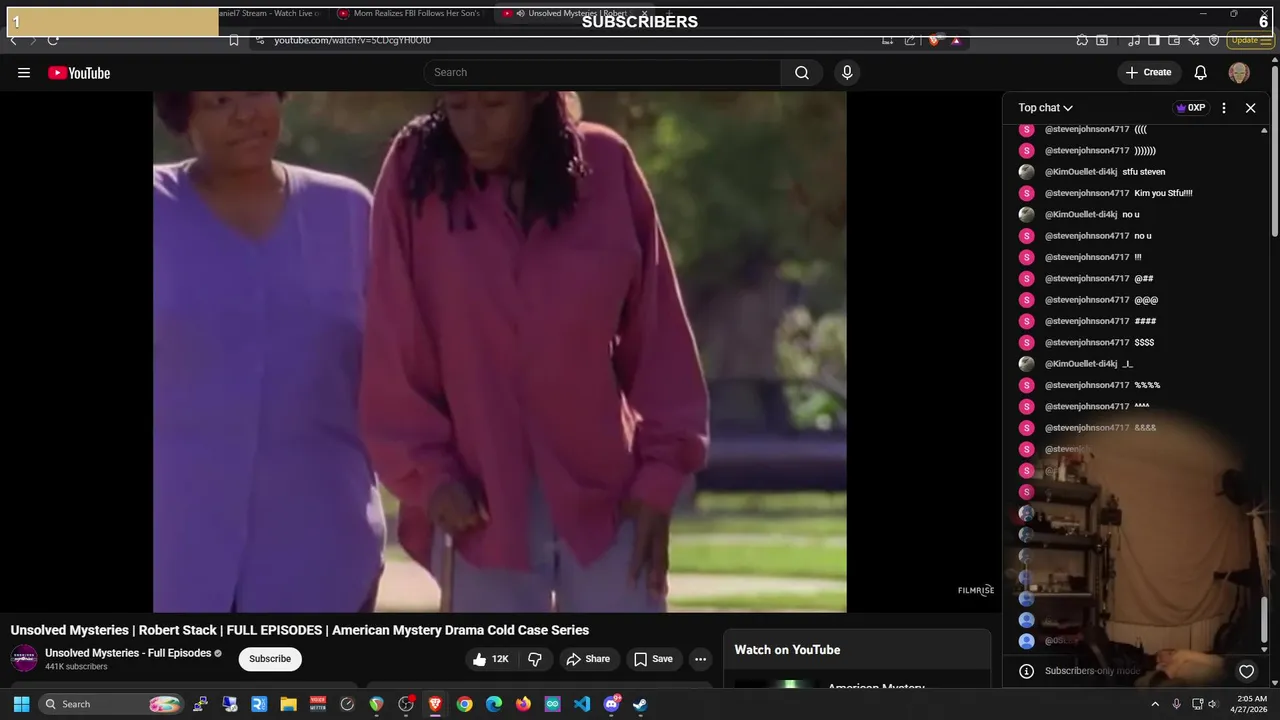Click the Subscribers-only mode info icon
The height and width of the screenshot is (720, 1280).
coord(1026,671)
